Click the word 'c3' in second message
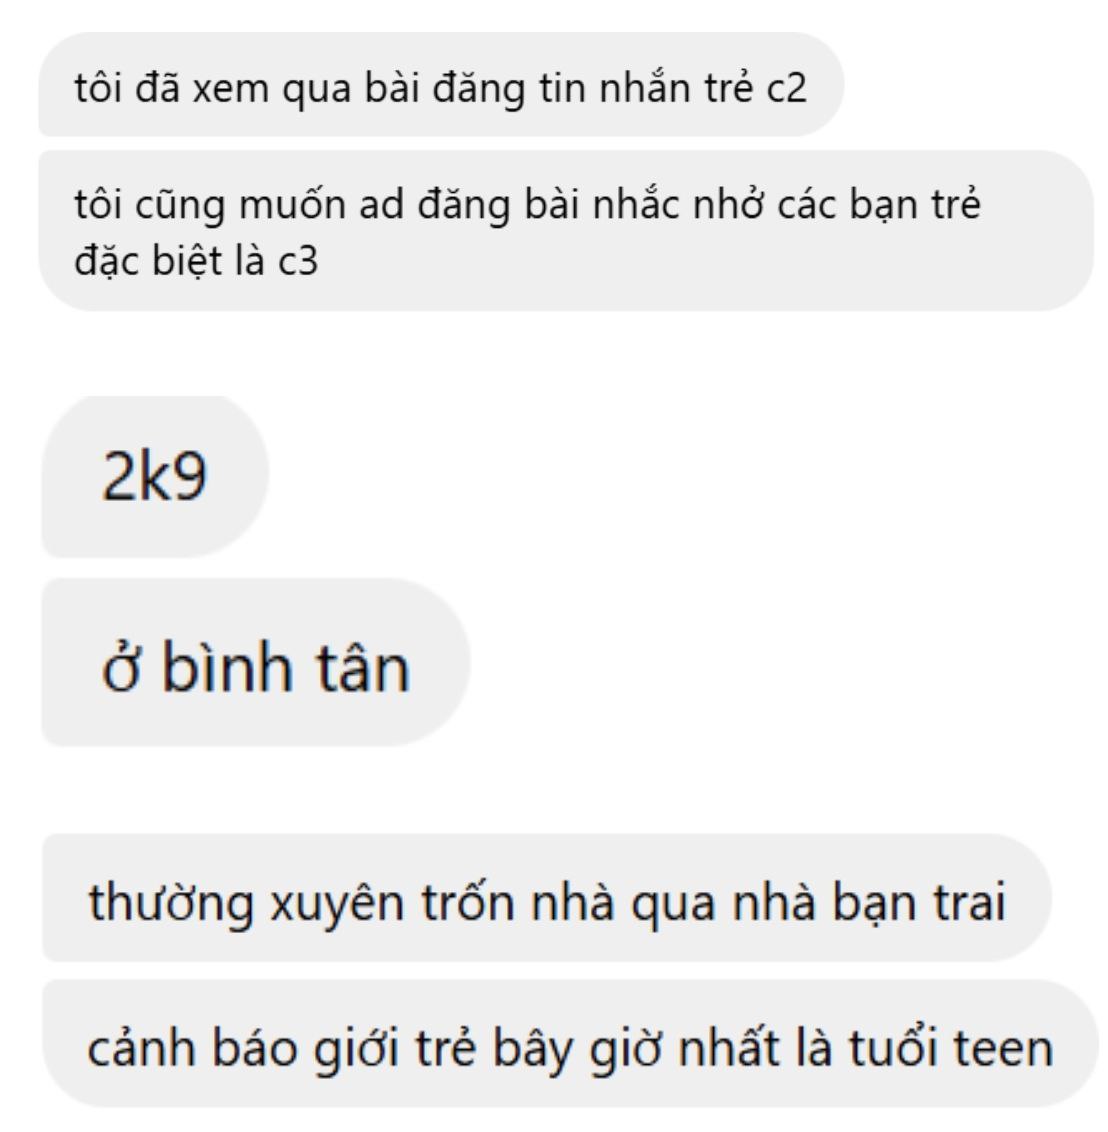The image size is (1108, 1132). click(x=298, y=260)
